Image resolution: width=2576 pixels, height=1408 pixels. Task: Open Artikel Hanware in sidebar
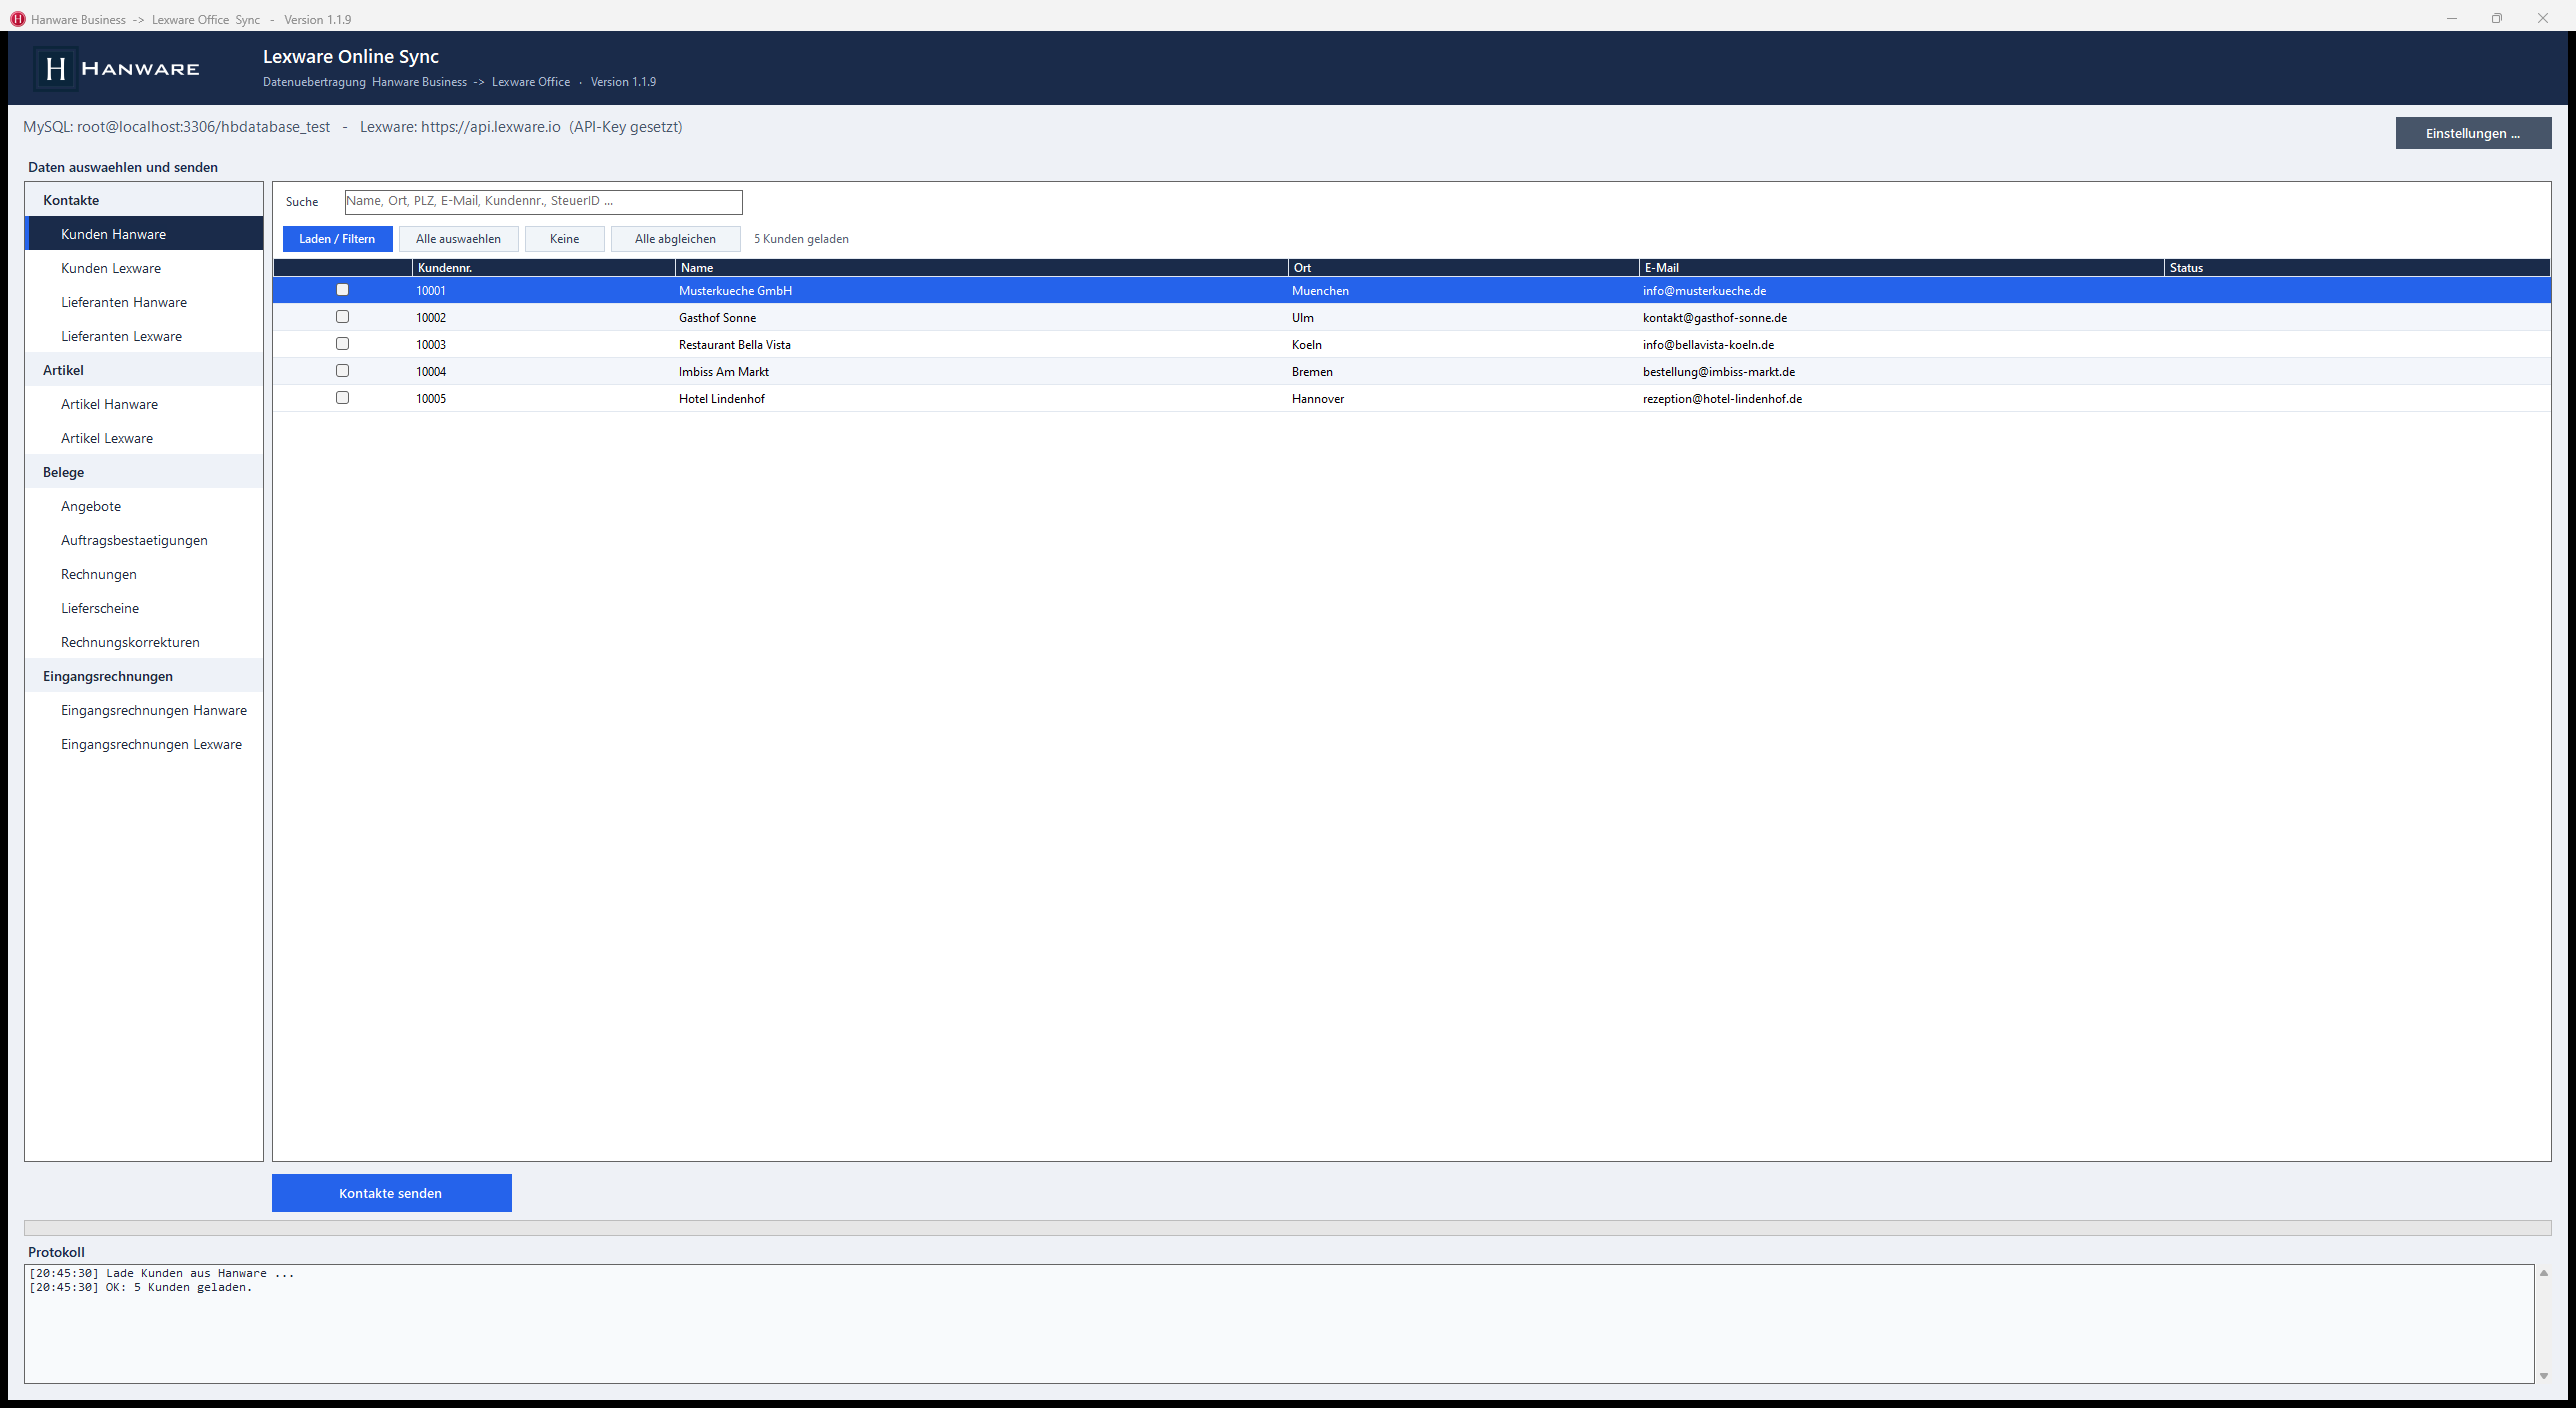coord(144,404)
